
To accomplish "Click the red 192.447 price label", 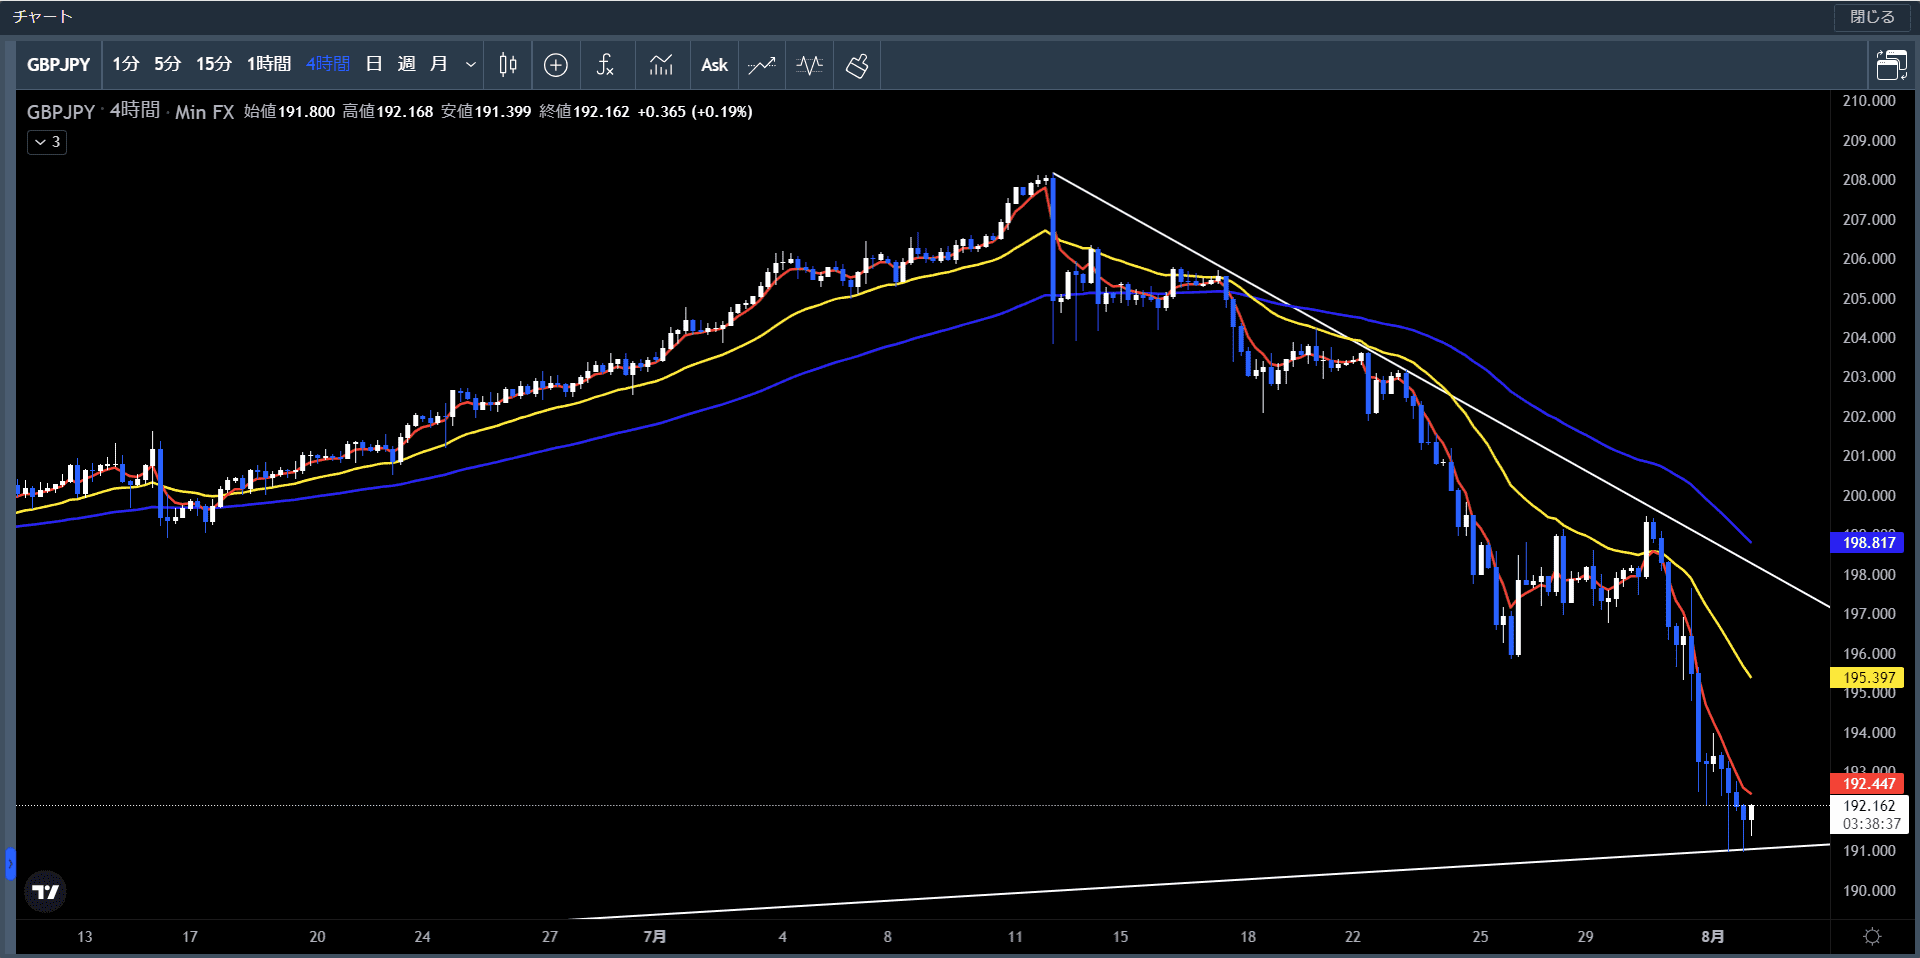I will coord(1867,784).
